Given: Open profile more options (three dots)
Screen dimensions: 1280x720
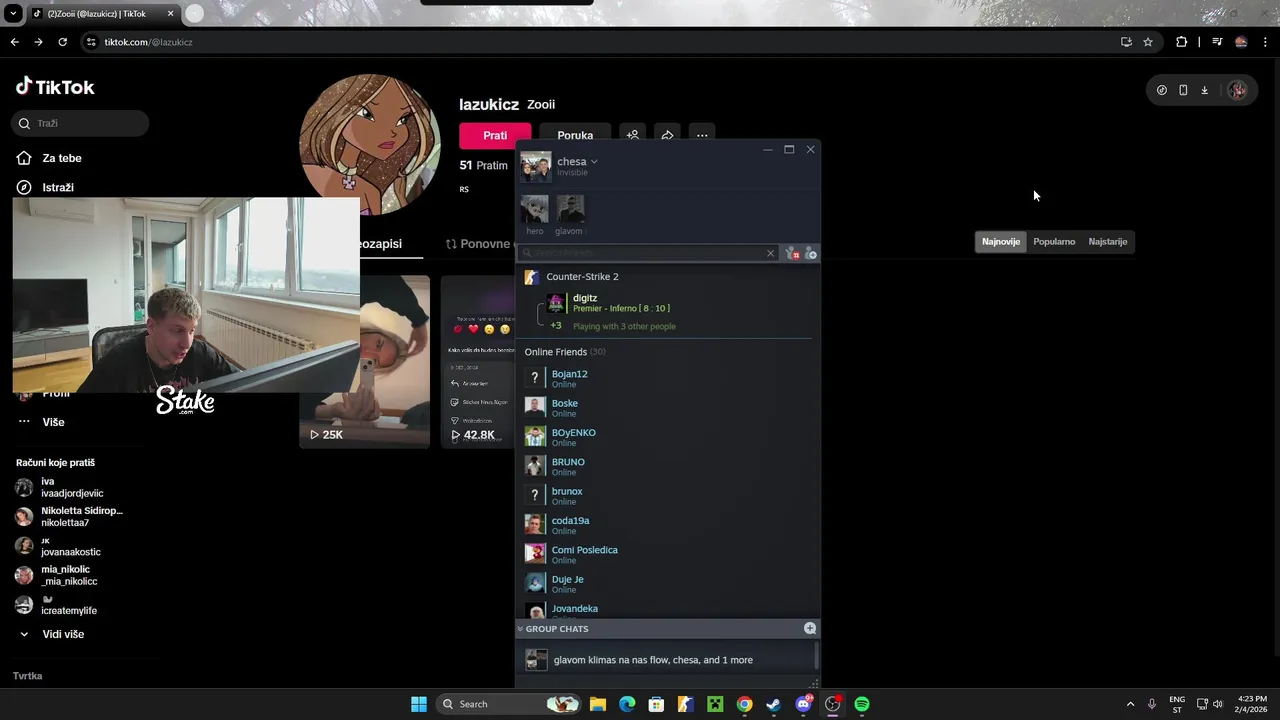Looking at the screenshot, I should coord(702,135).
